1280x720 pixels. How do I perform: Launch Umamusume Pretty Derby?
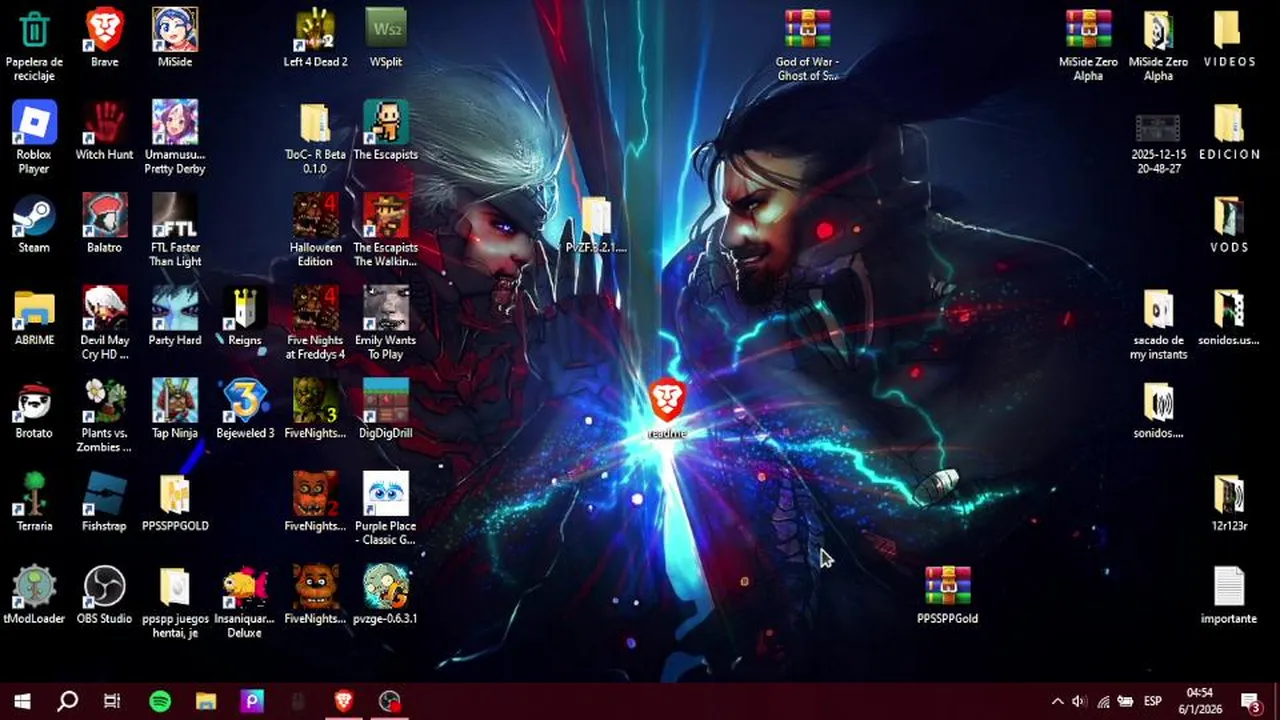click(x=174, y=138)
